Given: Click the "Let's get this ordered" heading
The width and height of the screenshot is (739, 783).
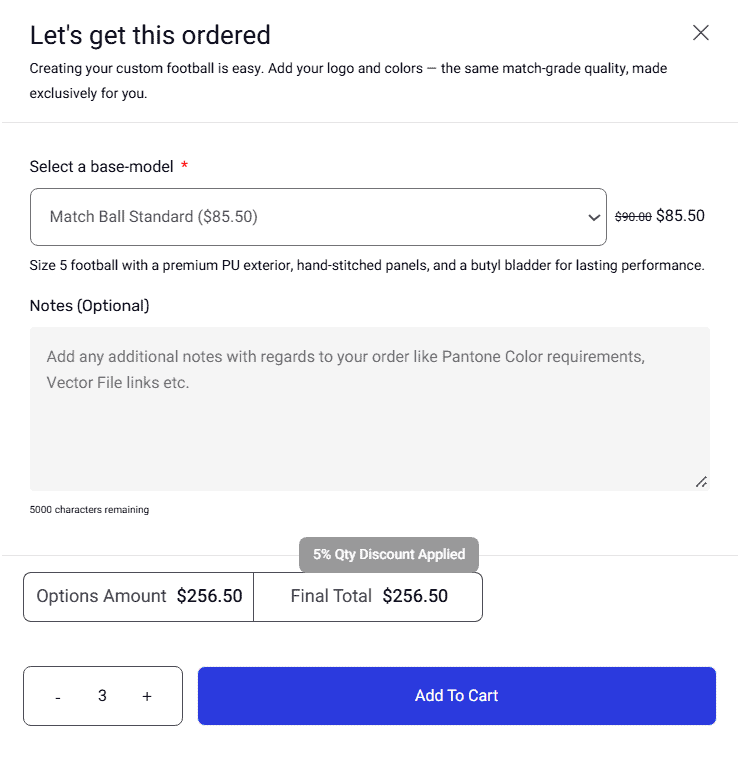Looking at the screenshot, I should 150,36.
